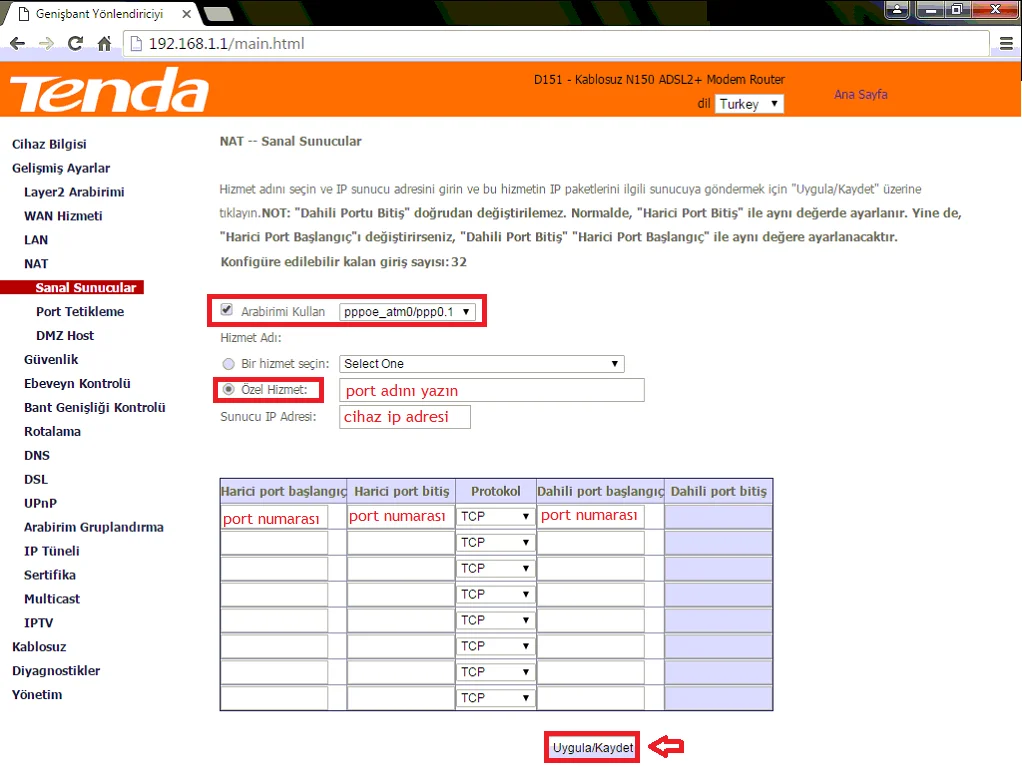Click first row Dahili port başlangıç field
Image resolution: width=1022 pixels, height=767 pixels.
click(x=591, y=516)
